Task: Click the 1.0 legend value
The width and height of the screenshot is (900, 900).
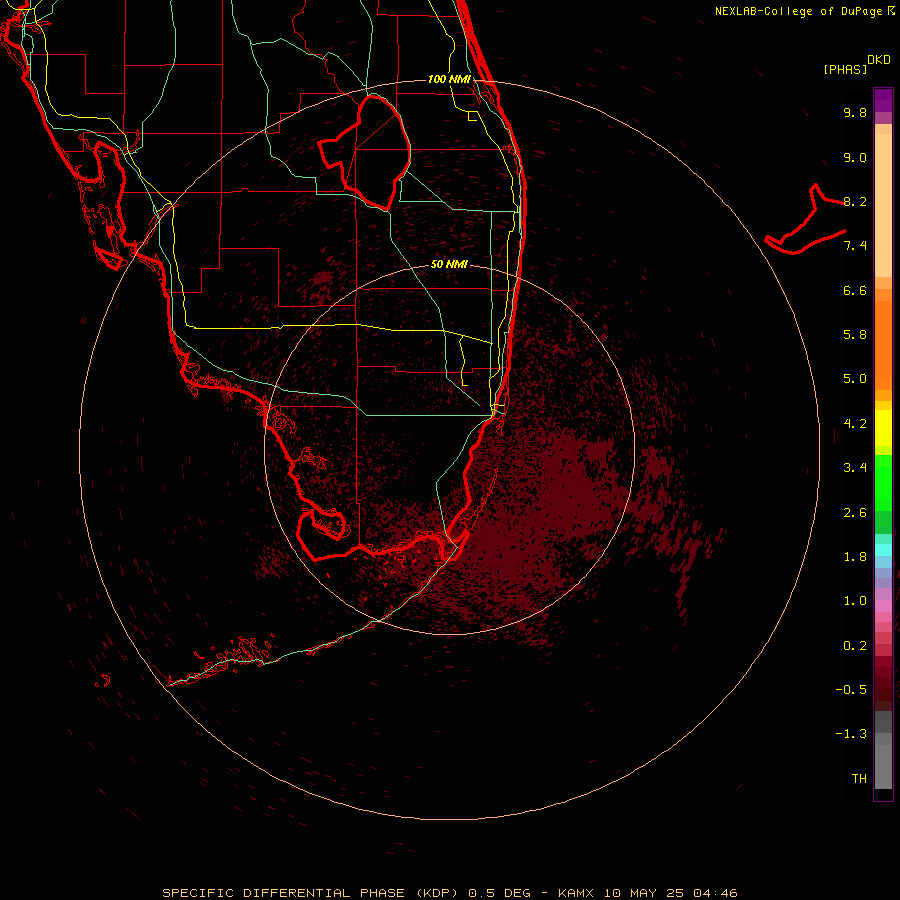Action: pyautogui.click(x=855, y=601)
